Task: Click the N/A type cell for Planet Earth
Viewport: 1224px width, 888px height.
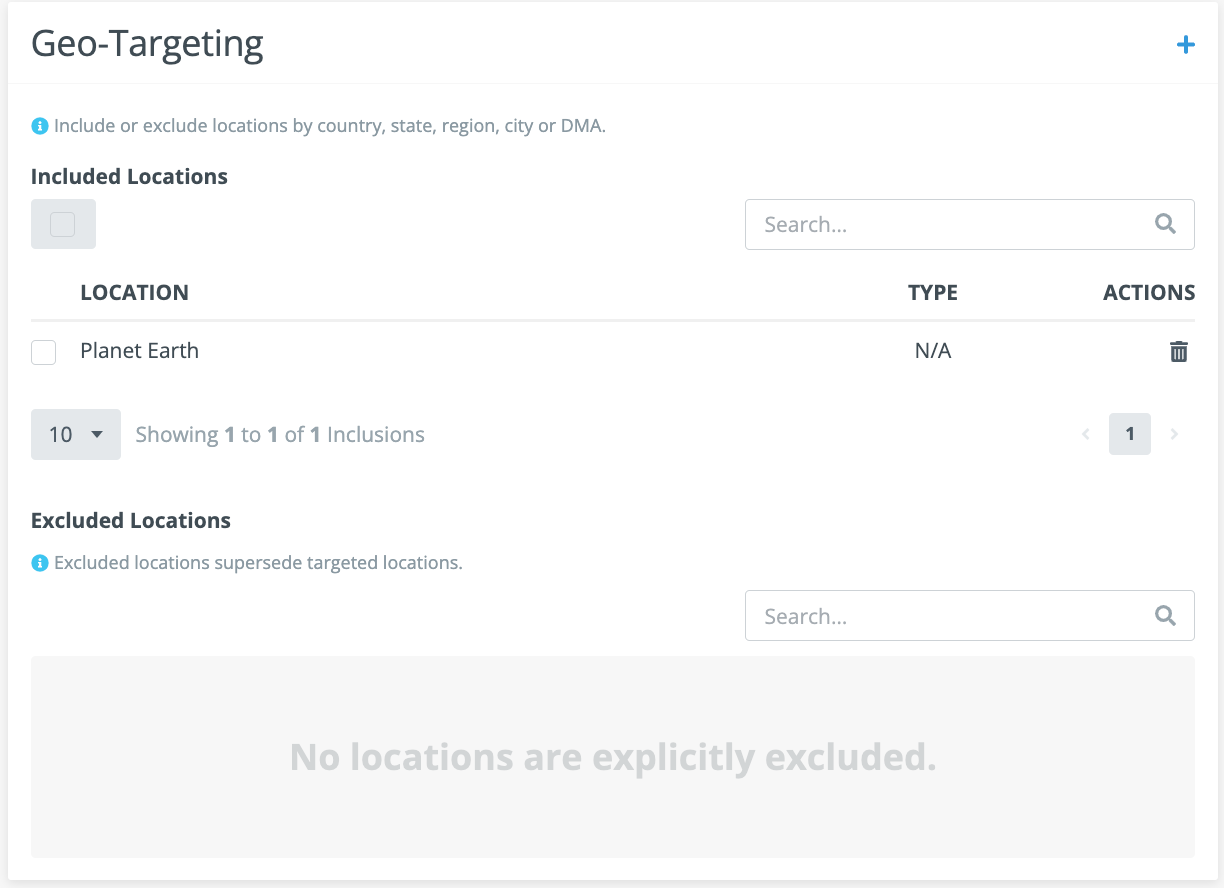Action: pyautogui.click(x=933, y=351)
